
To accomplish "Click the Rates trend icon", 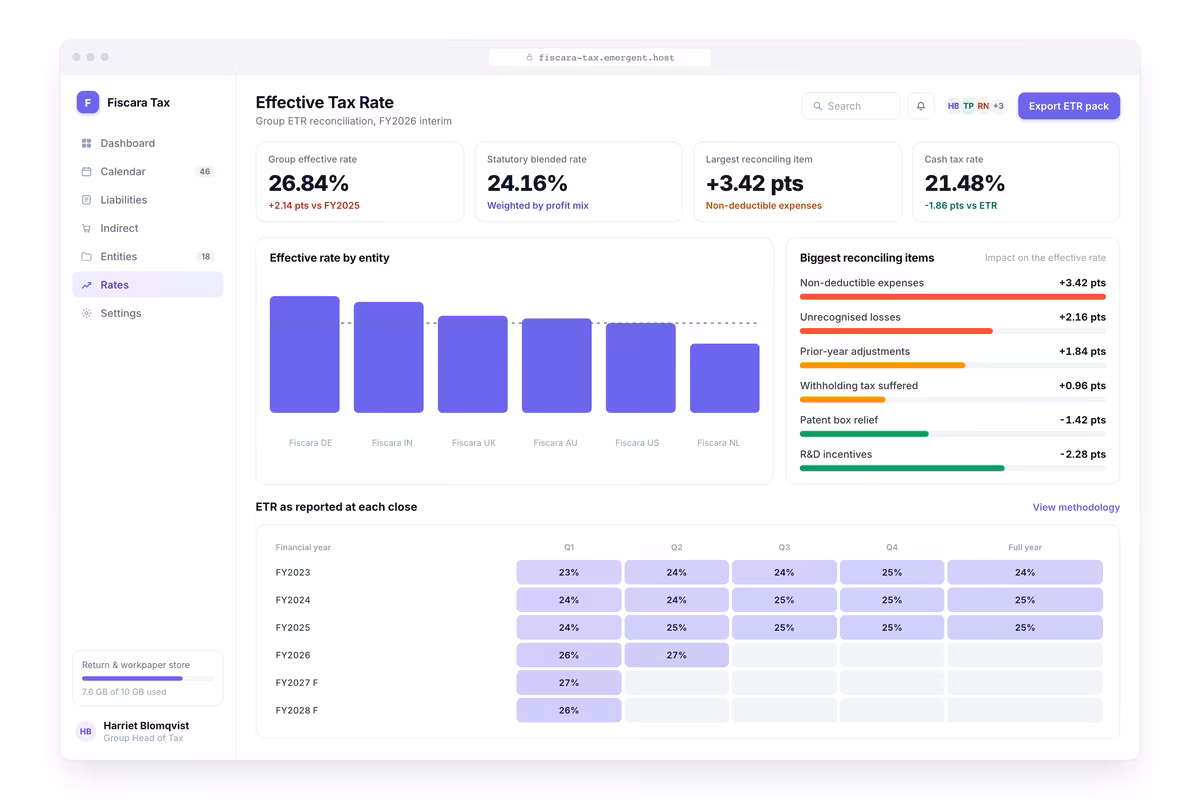I will [86, 285].
